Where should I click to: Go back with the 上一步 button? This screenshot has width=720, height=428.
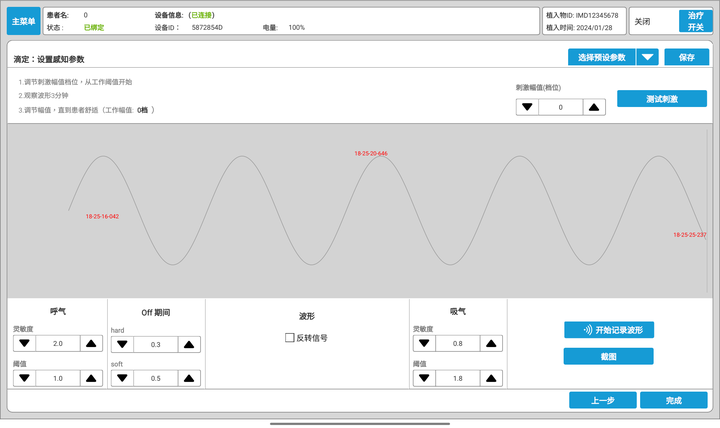pyautogui.click(x=602, y=400)
